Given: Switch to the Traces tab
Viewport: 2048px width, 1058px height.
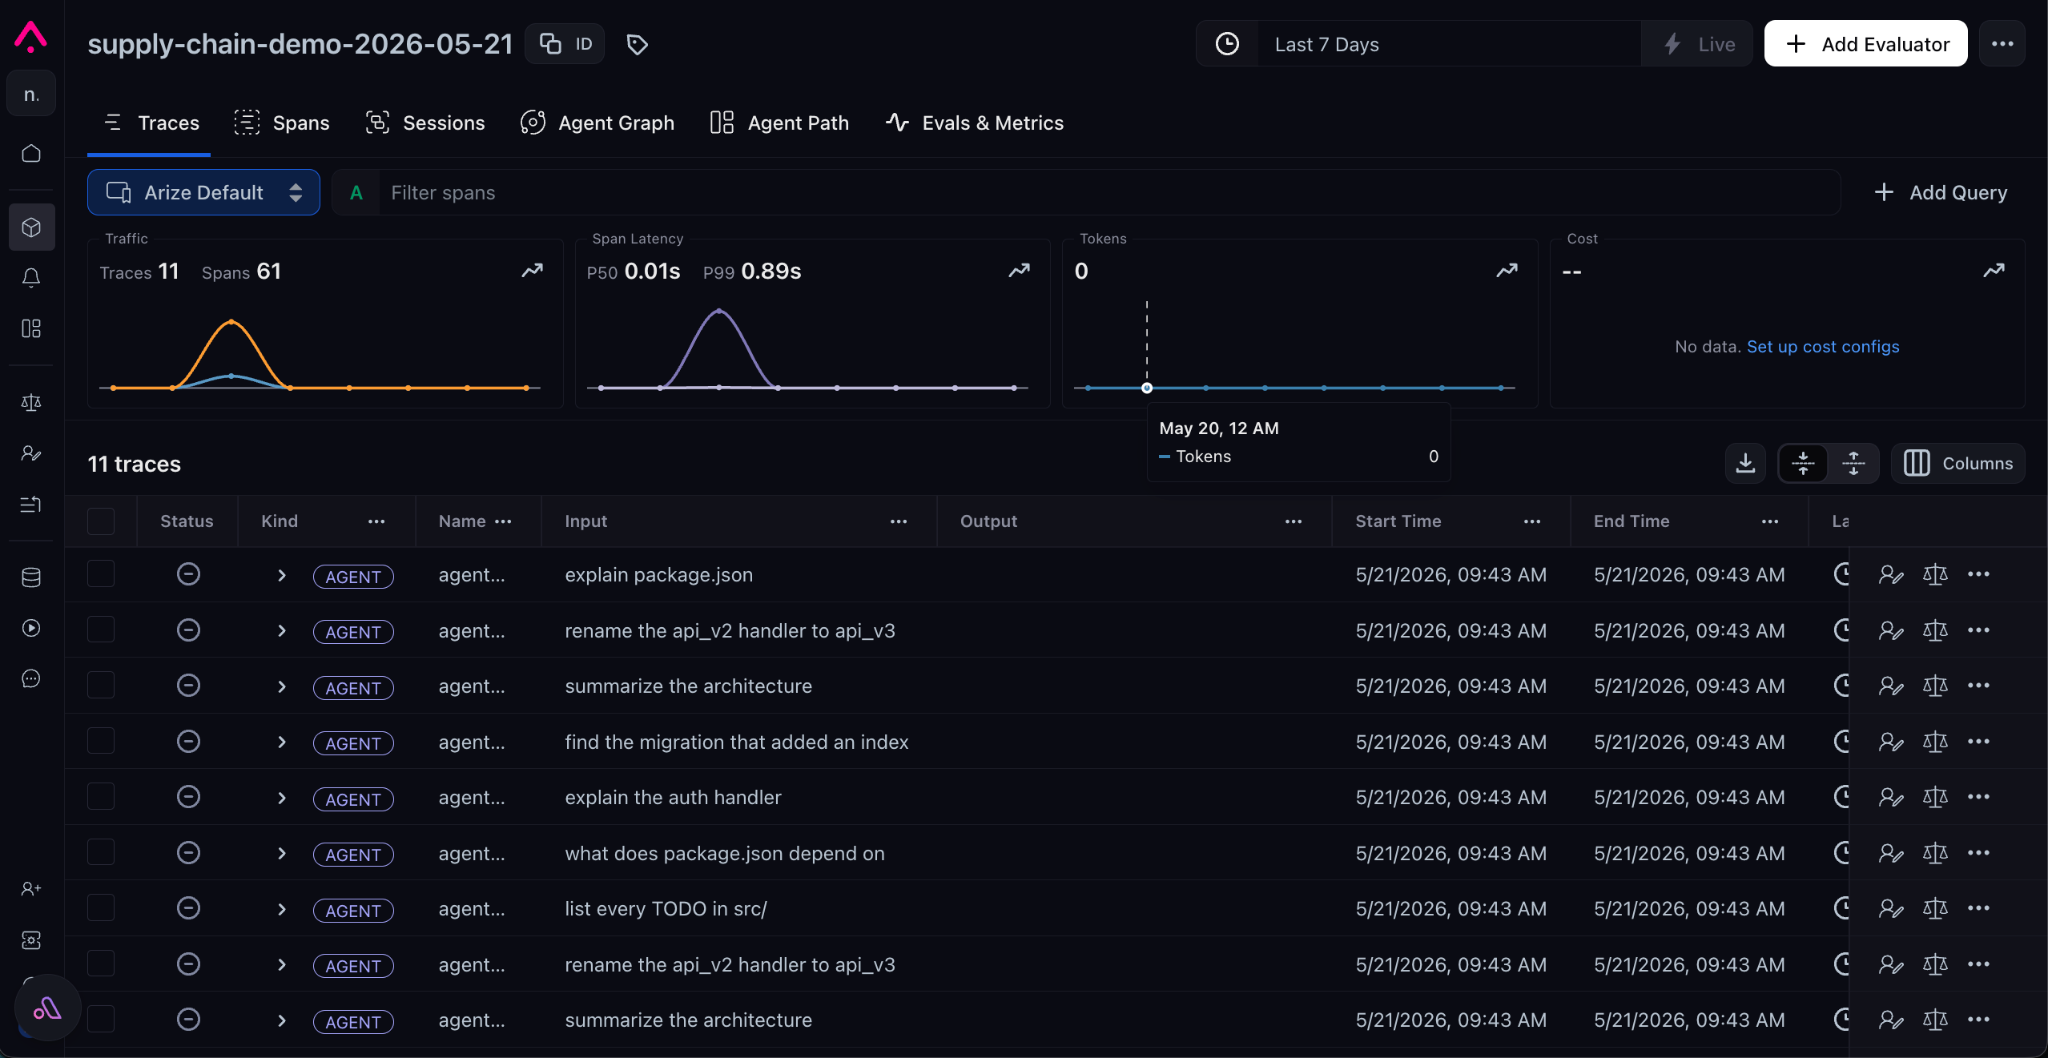Looking at the screenshot, I should (x=150, y=123).
